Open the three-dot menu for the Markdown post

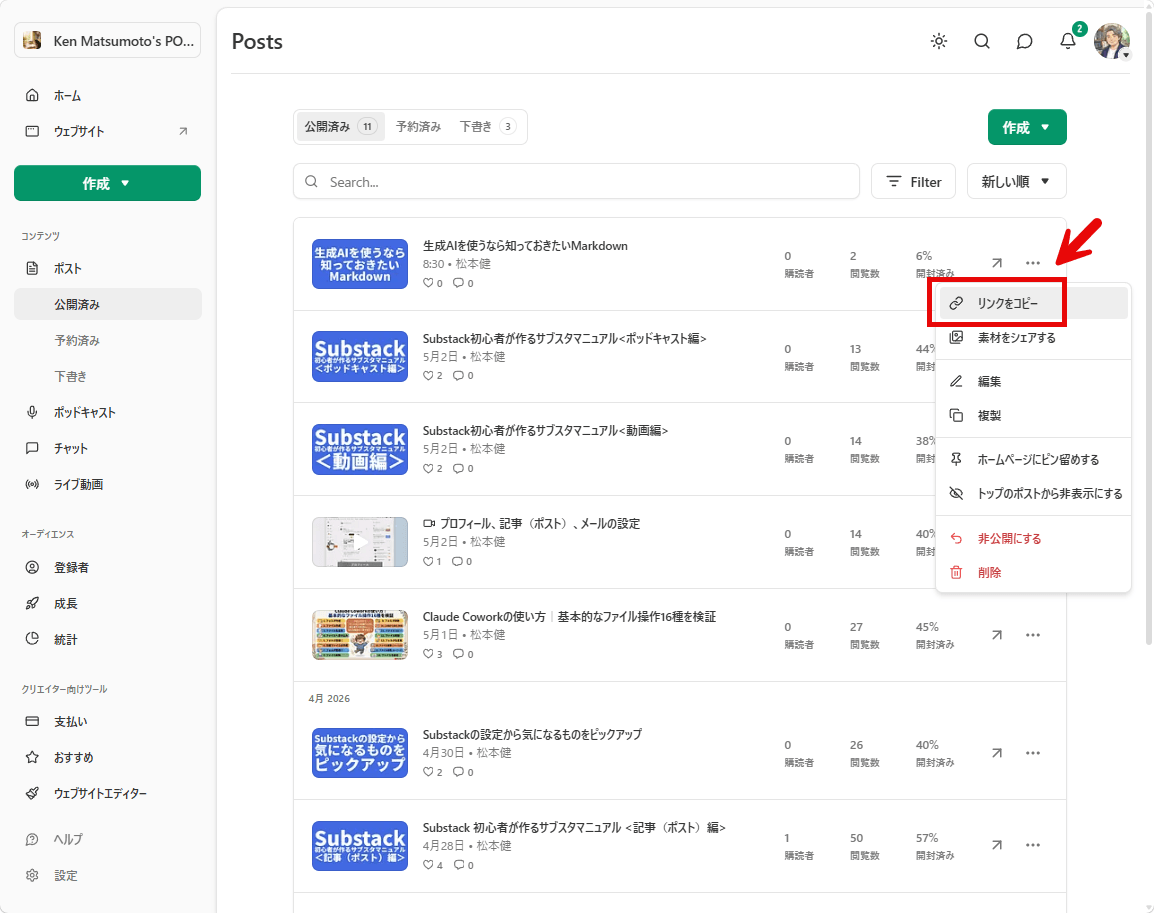[1033, 263]
